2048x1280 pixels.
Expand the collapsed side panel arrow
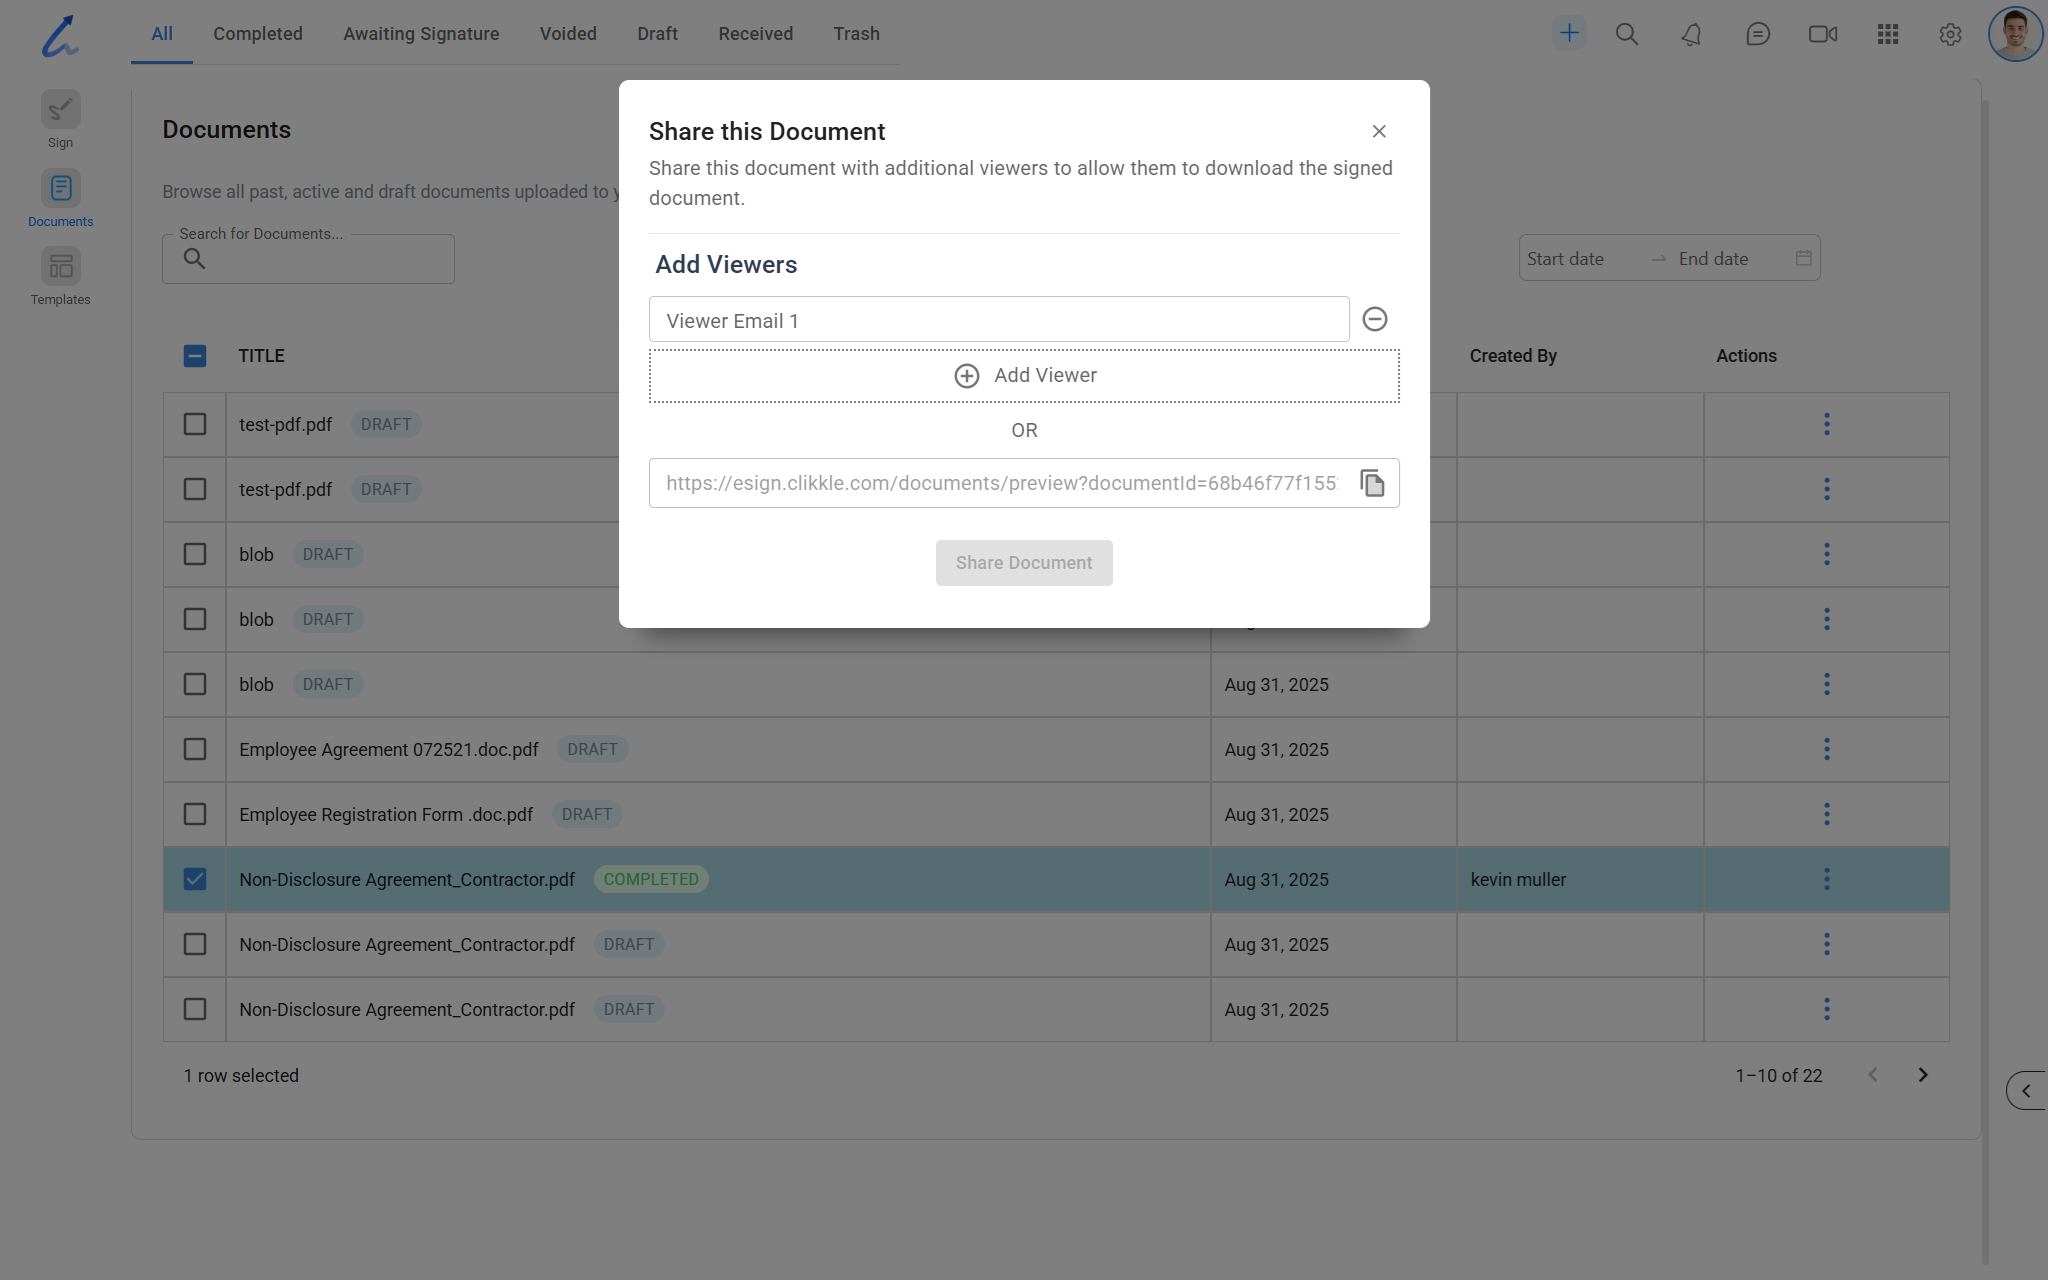[x=2026, y=1090]
